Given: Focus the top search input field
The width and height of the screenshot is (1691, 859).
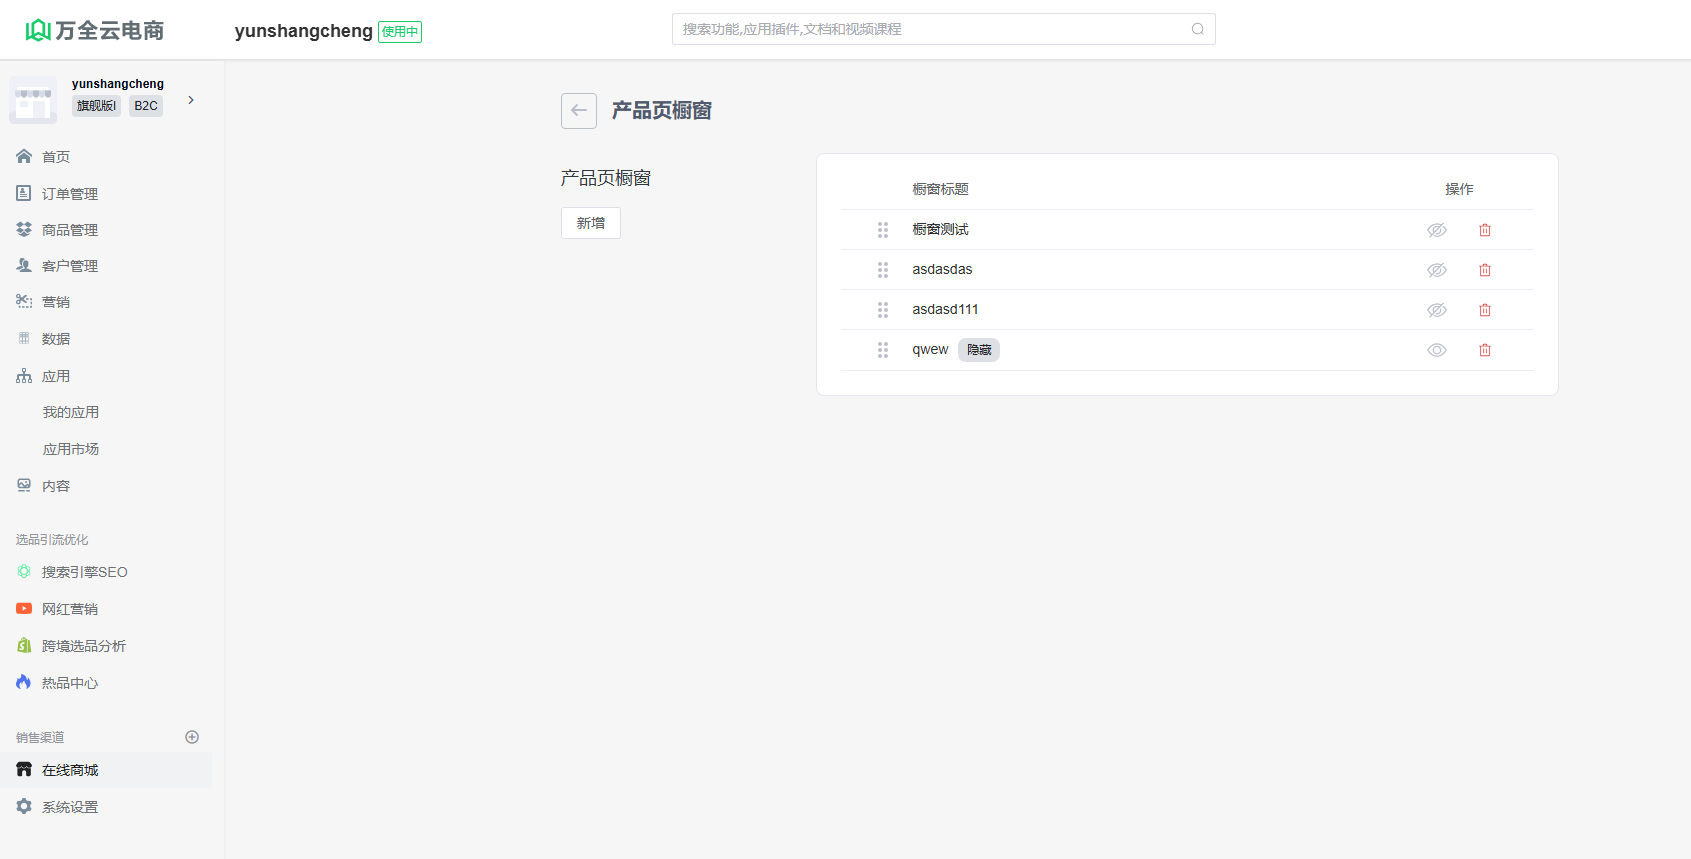Looking at the screenshot, I should [930, 29].
